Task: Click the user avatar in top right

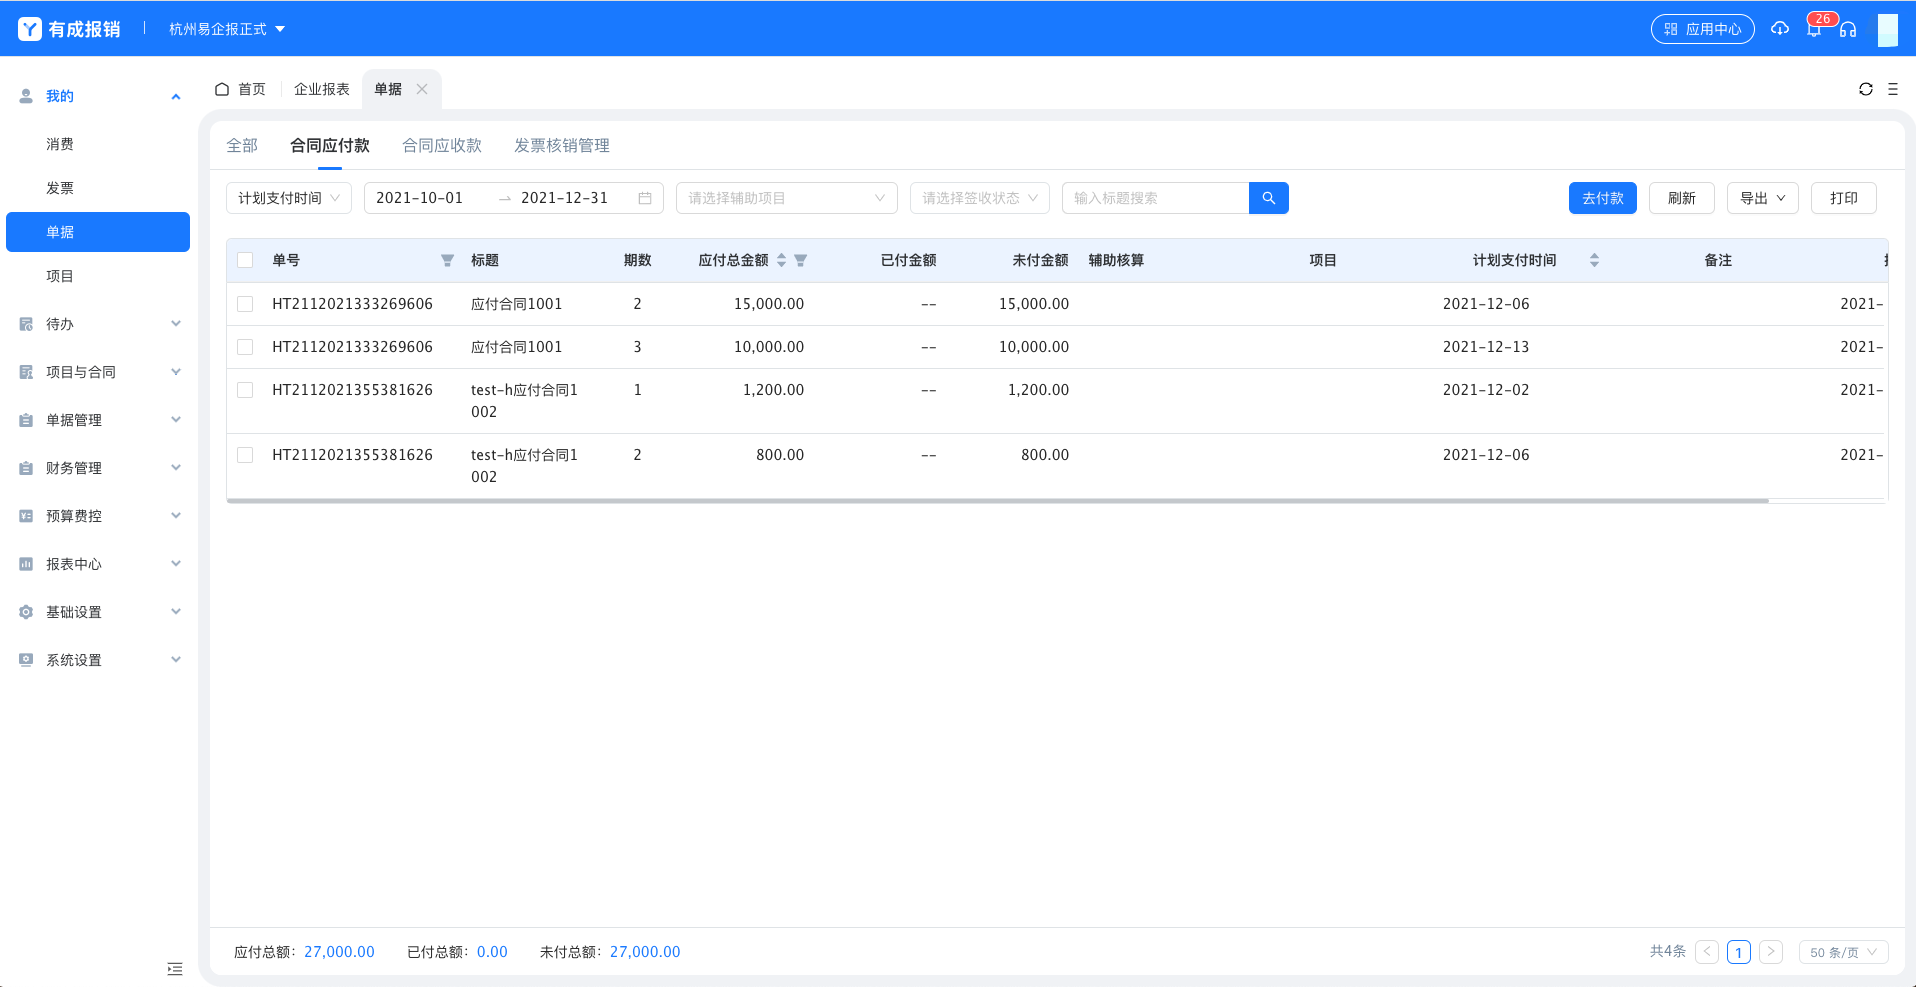Action: click(1887, 30)
